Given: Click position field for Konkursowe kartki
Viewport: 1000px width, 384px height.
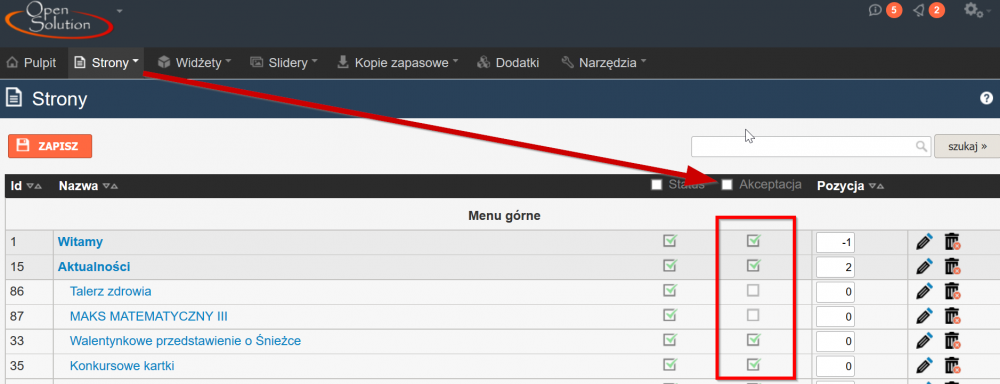Looking at the screenshot, I should [x=836, y=367].
